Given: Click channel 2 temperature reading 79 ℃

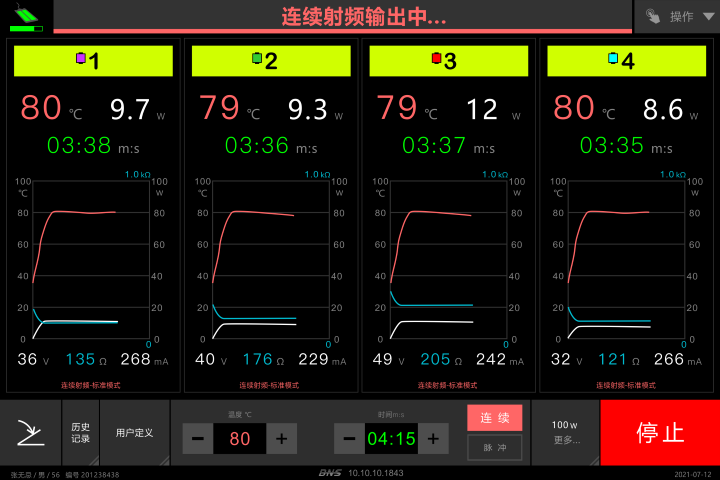Looking at the screenshot, I should (x=229, y=108).
